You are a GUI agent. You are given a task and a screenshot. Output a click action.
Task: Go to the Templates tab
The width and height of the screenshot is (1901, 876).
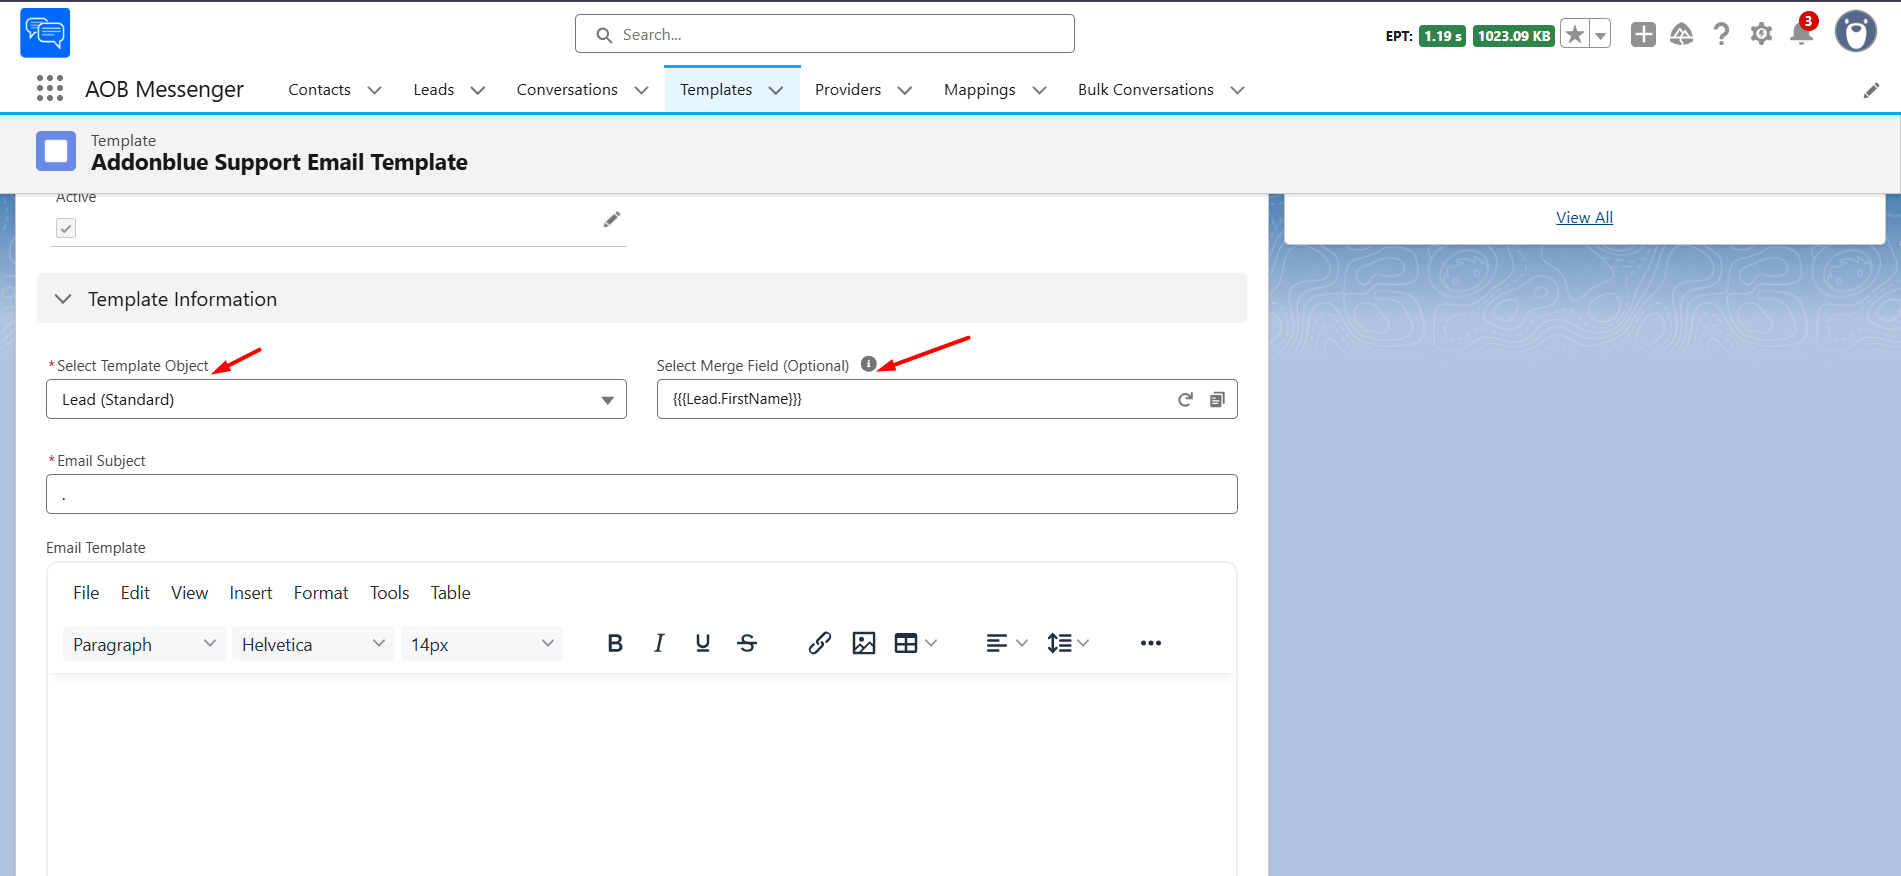click(716, 90)
